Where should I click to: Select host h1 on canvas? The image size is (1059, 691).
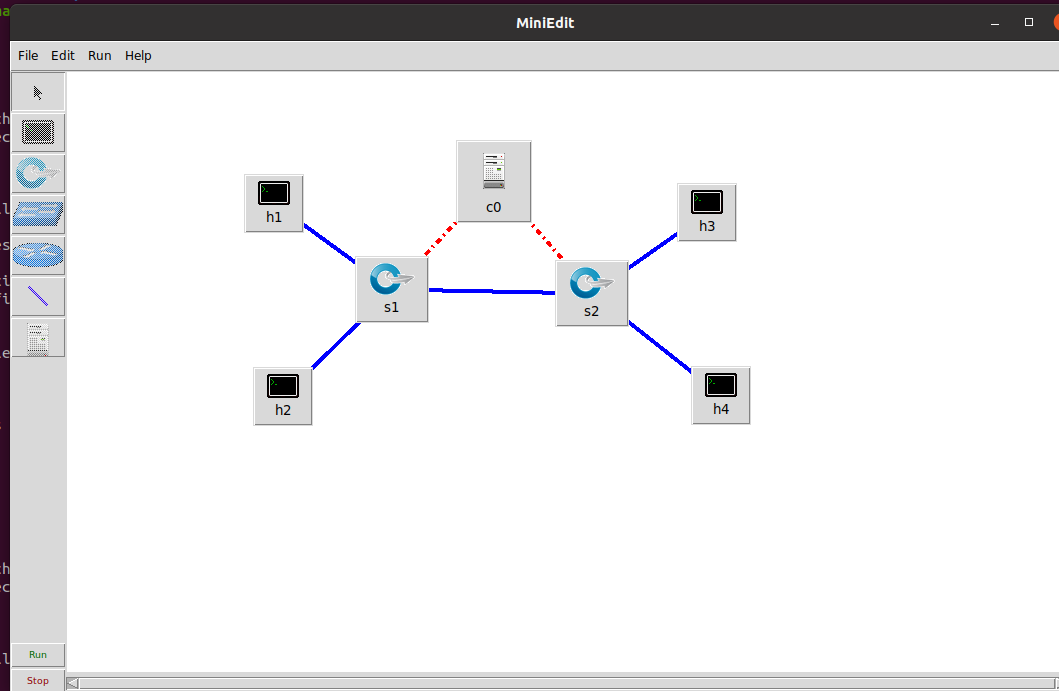(x=274, y=203)
